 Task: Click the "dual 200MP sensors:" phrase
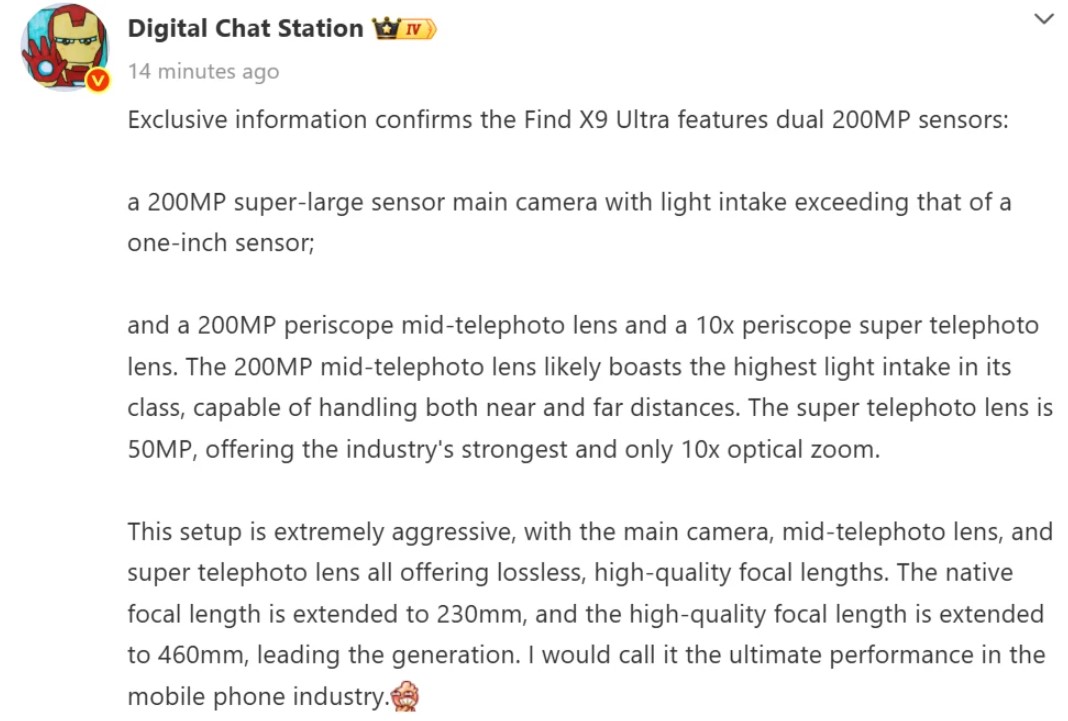[x=913, y=120]
